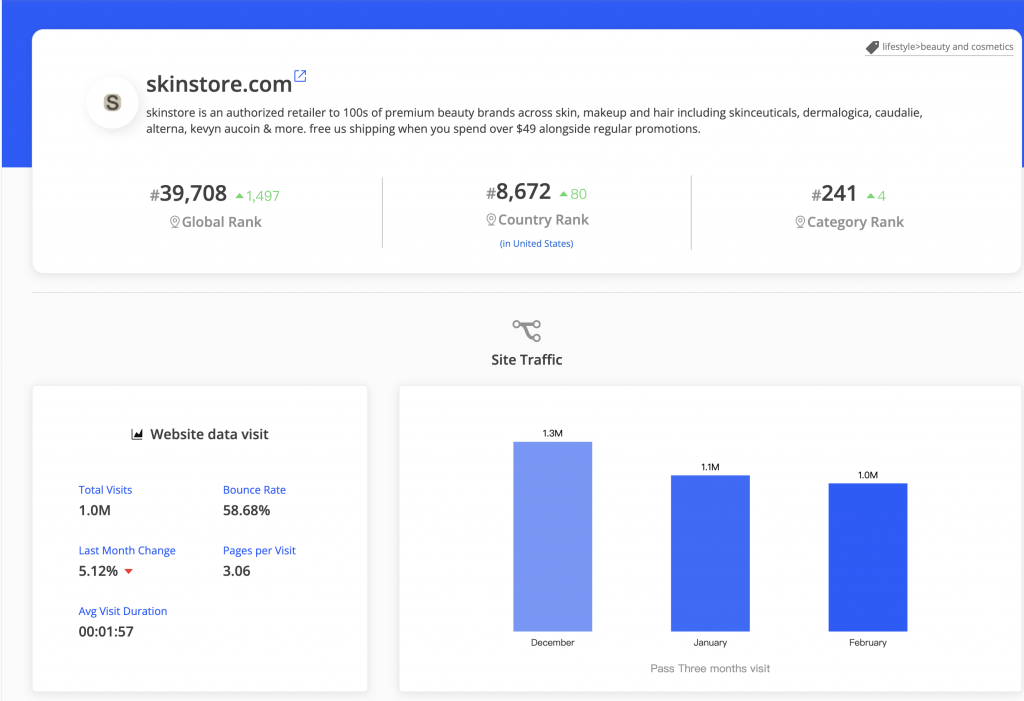Click bounce rate value 58.68%
This screenshot has width=1024, height=701.
coord(246,510)
